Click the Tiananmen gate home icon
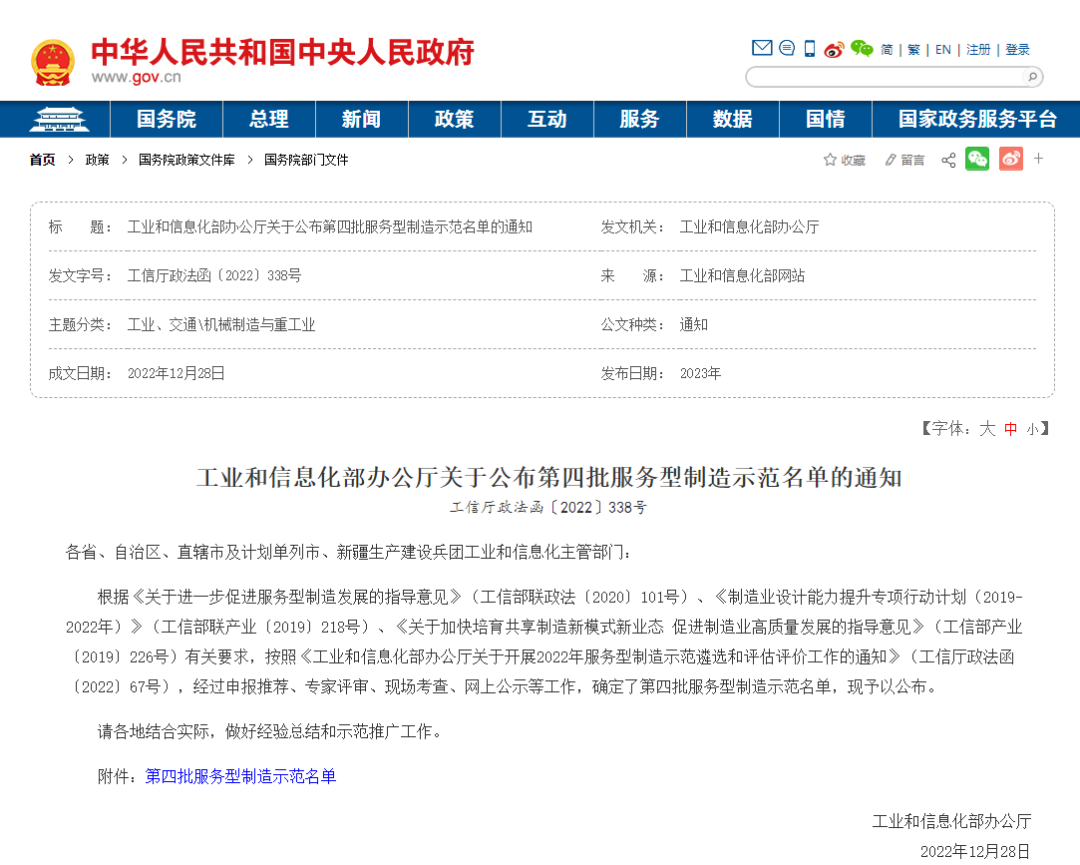Screen dimensions: 1080x865 pyautogui.click(x=59, y=119)
